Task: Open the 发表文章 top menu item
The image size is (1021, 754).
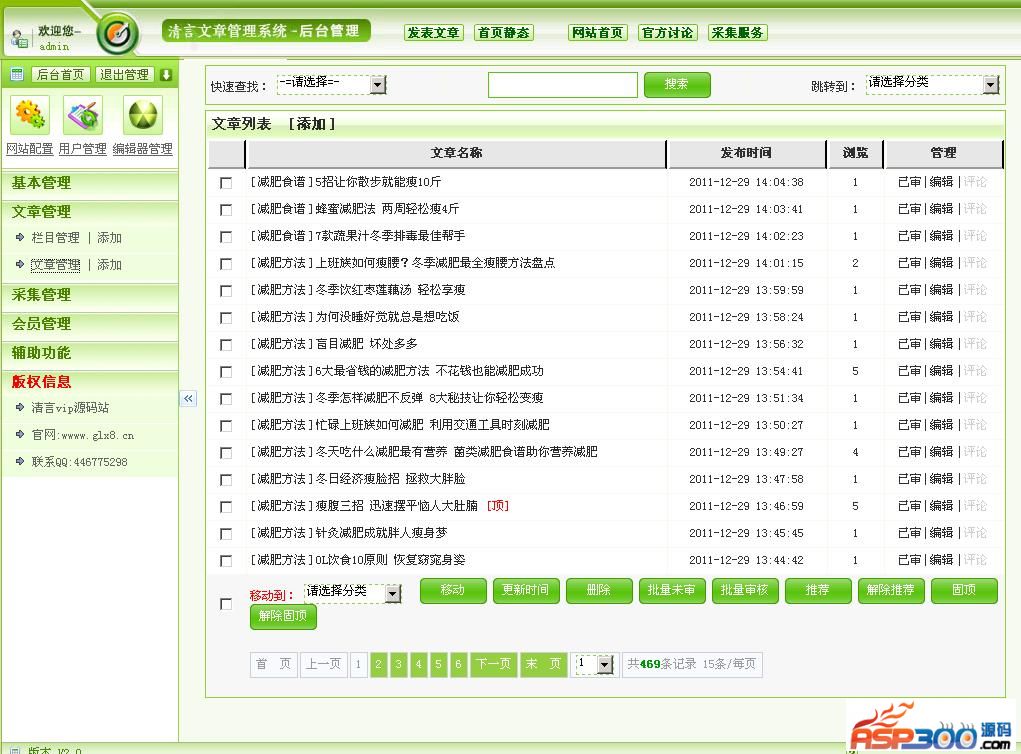Action: click(x=434, y=33)
